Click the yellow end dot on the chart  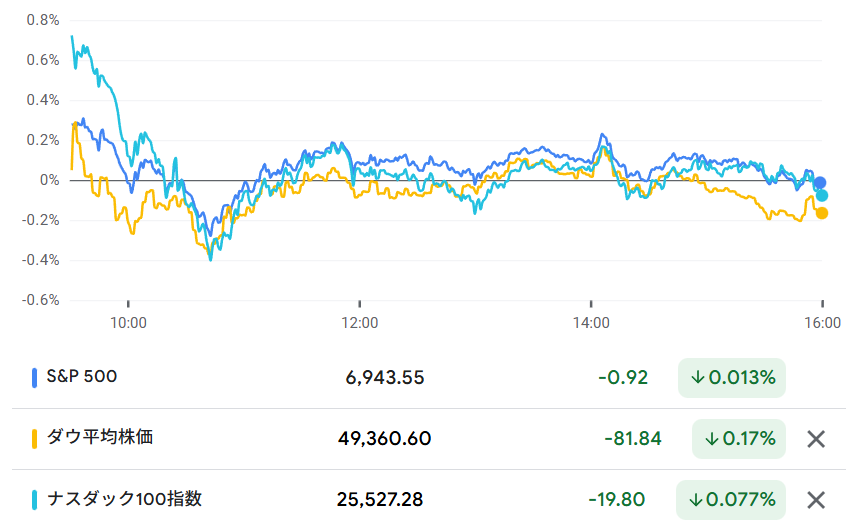tap(822, 213)
